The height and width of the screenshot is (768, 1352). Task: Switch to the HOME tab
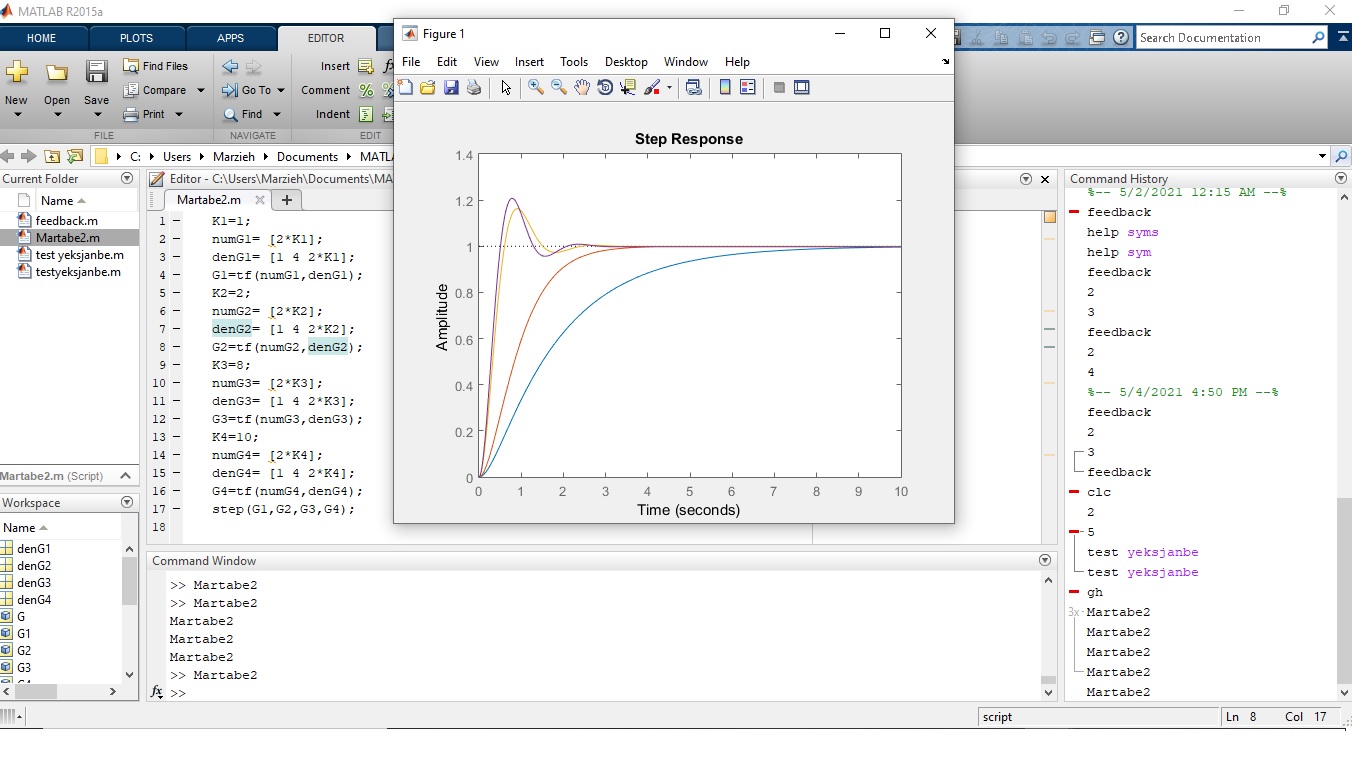coord(42,38)
